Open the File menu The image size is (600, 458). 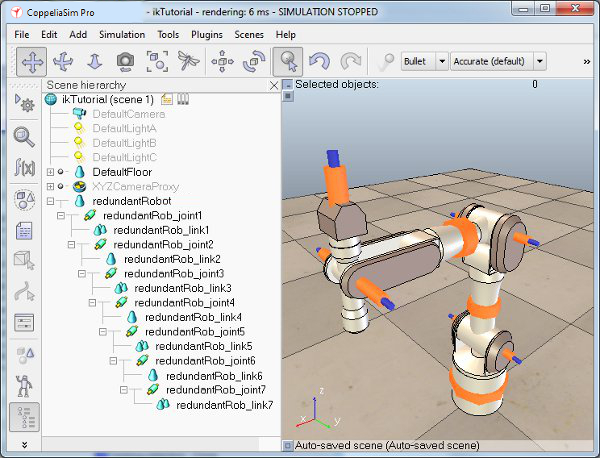coord(21,34)
